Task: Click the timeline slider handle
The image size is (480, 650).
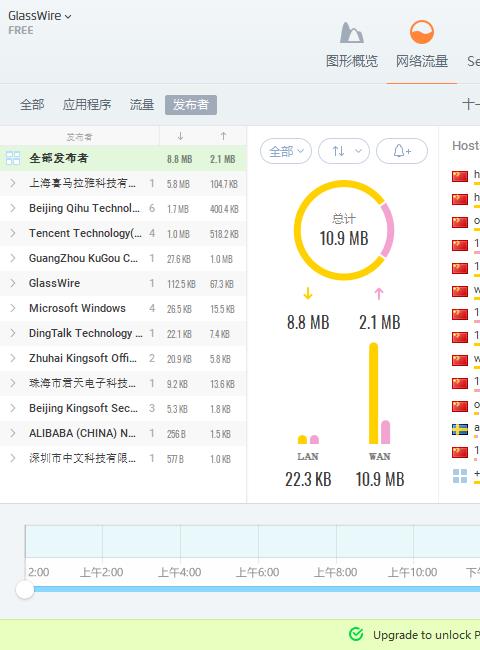Action: (25, 589)
